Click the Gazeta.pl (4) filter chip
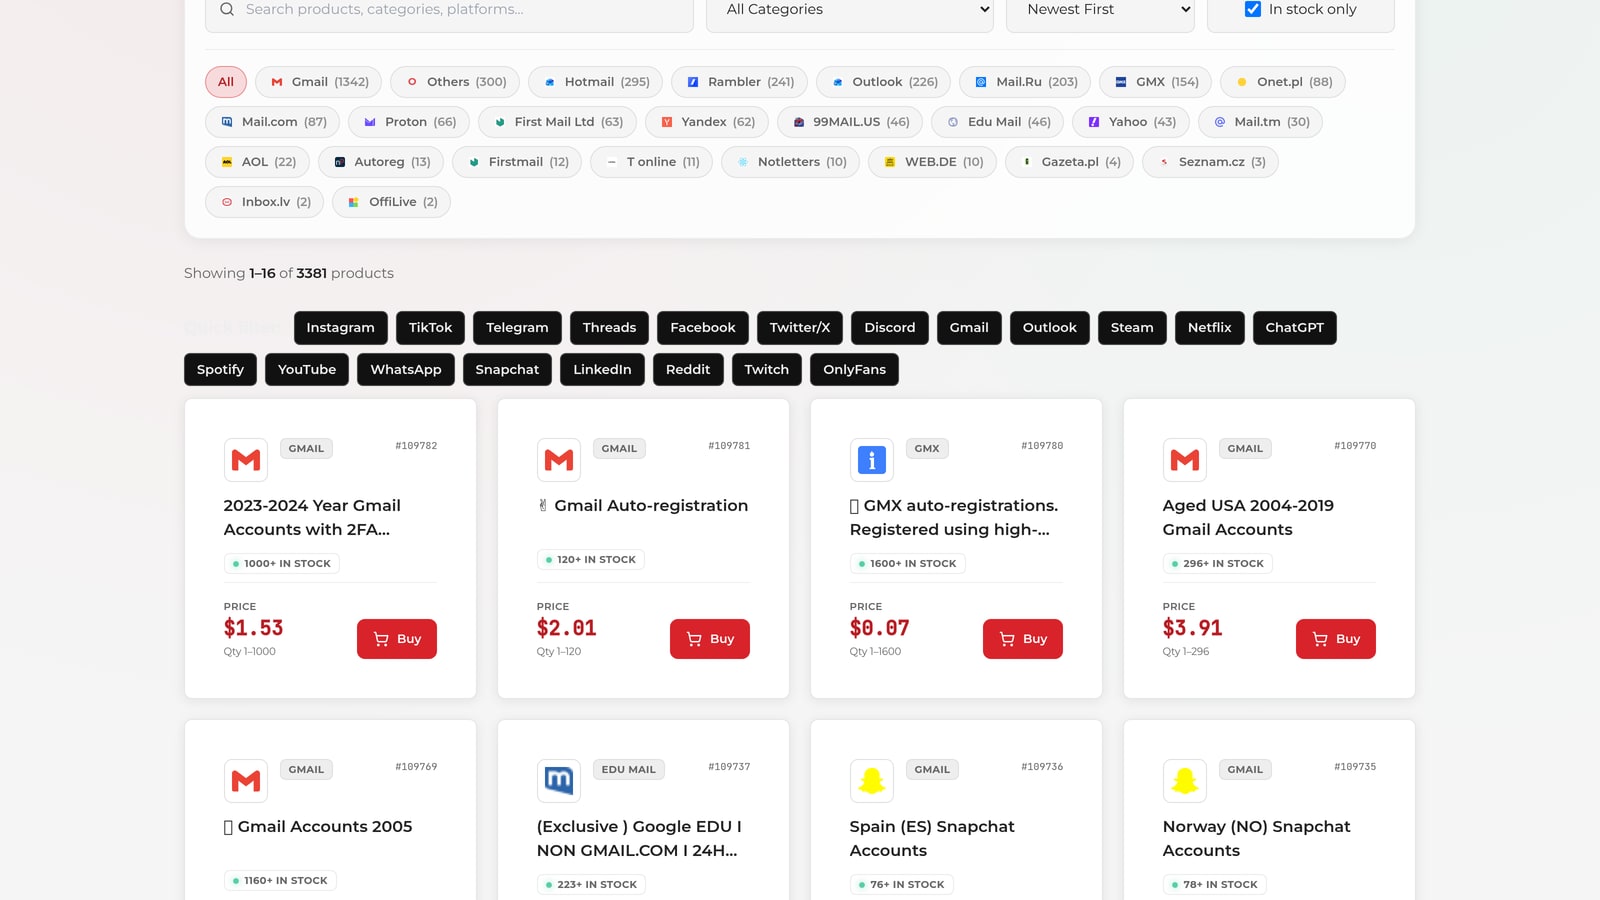This screenshot has height=900, width=1600. coord(1070,162)
